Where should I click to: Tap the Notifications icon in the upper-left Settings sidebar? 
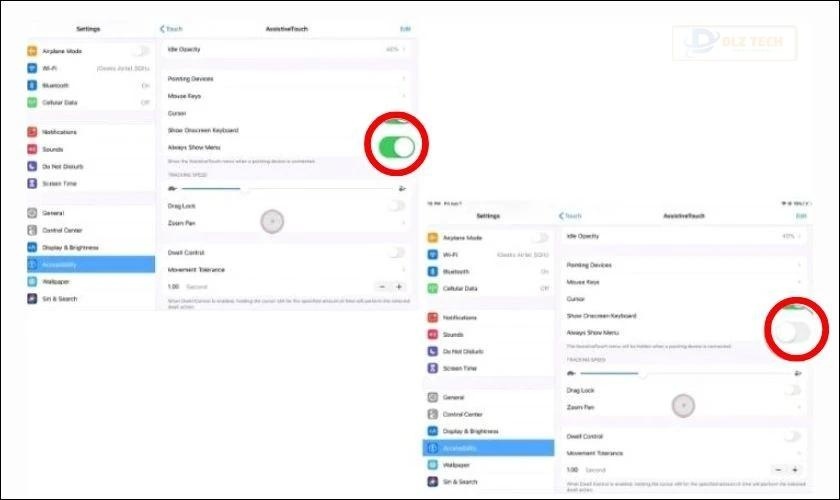33,132
